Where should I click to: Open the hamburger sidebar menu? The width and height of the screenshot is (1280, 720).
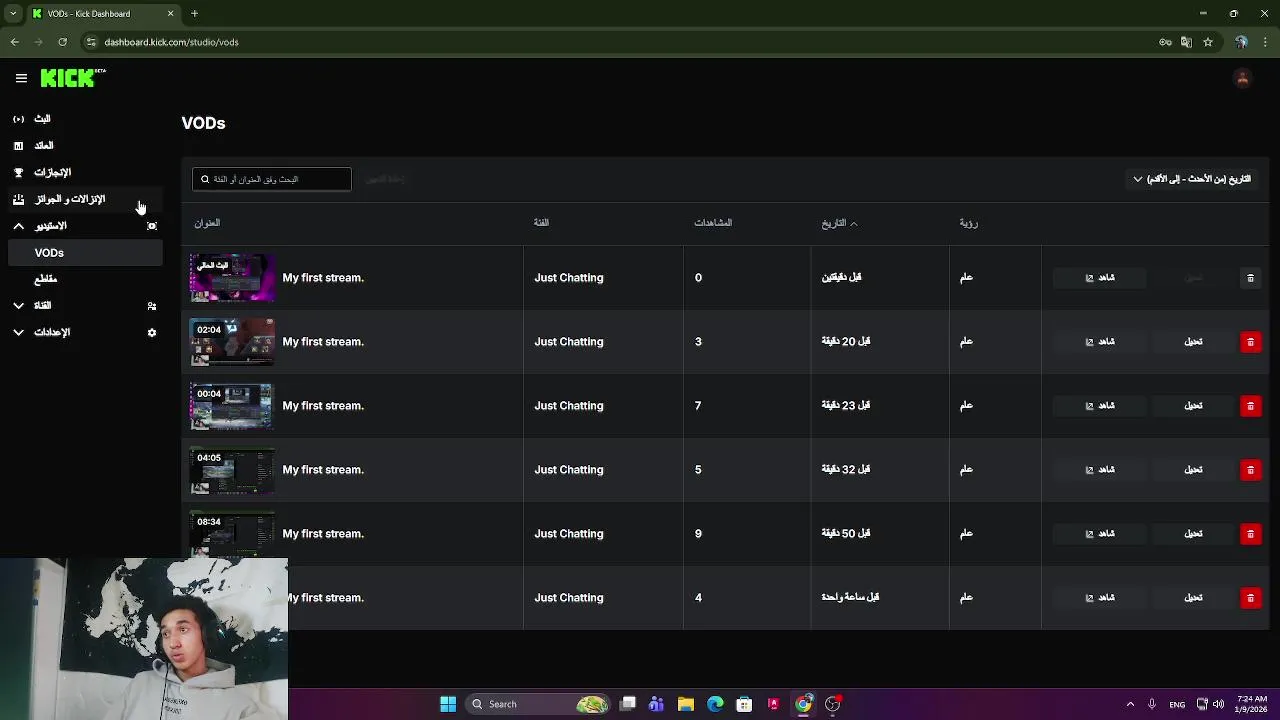(x=21, y=78)
